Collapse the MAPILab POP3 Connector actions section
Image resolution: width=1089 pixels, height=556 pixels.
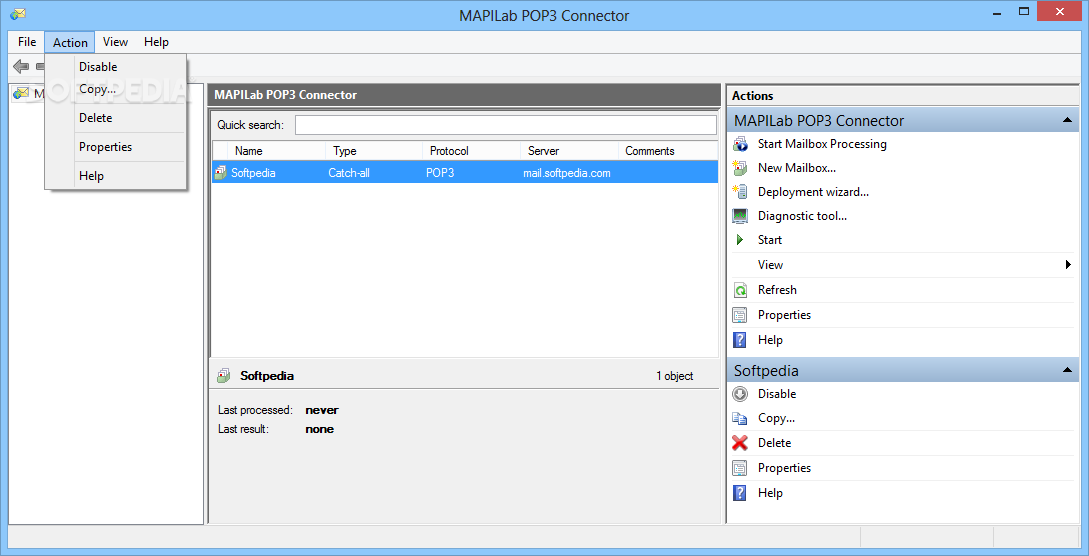[1067, 121]
